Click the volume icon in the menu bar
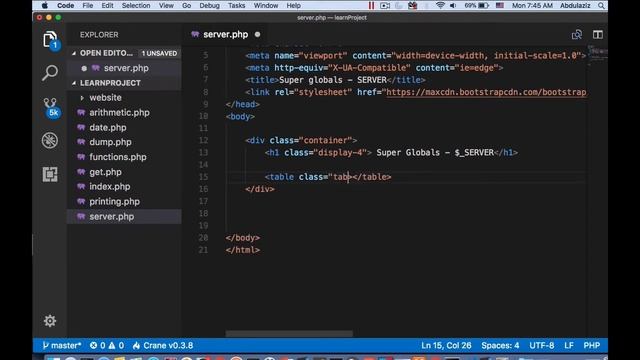Screen dimensions: 640x360 pos(453,6)
